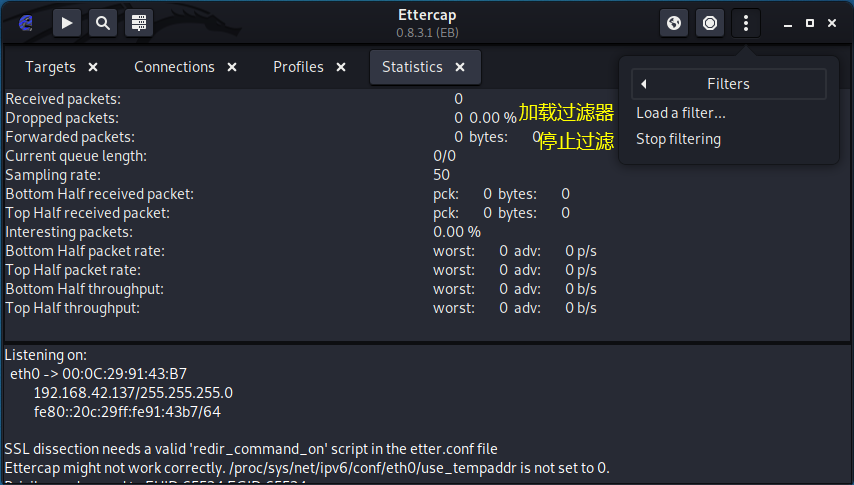
Task: Start sniffing with the play button
Action: pos(67,23)
